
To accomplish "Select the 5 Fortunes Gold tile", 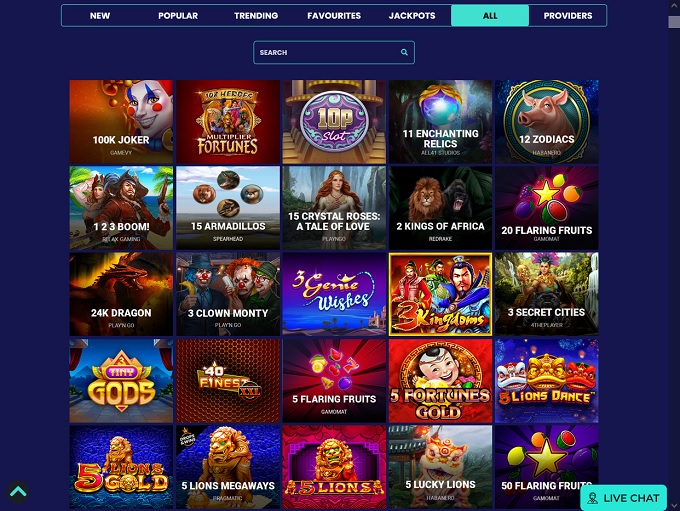I will (x=440, y=380).
